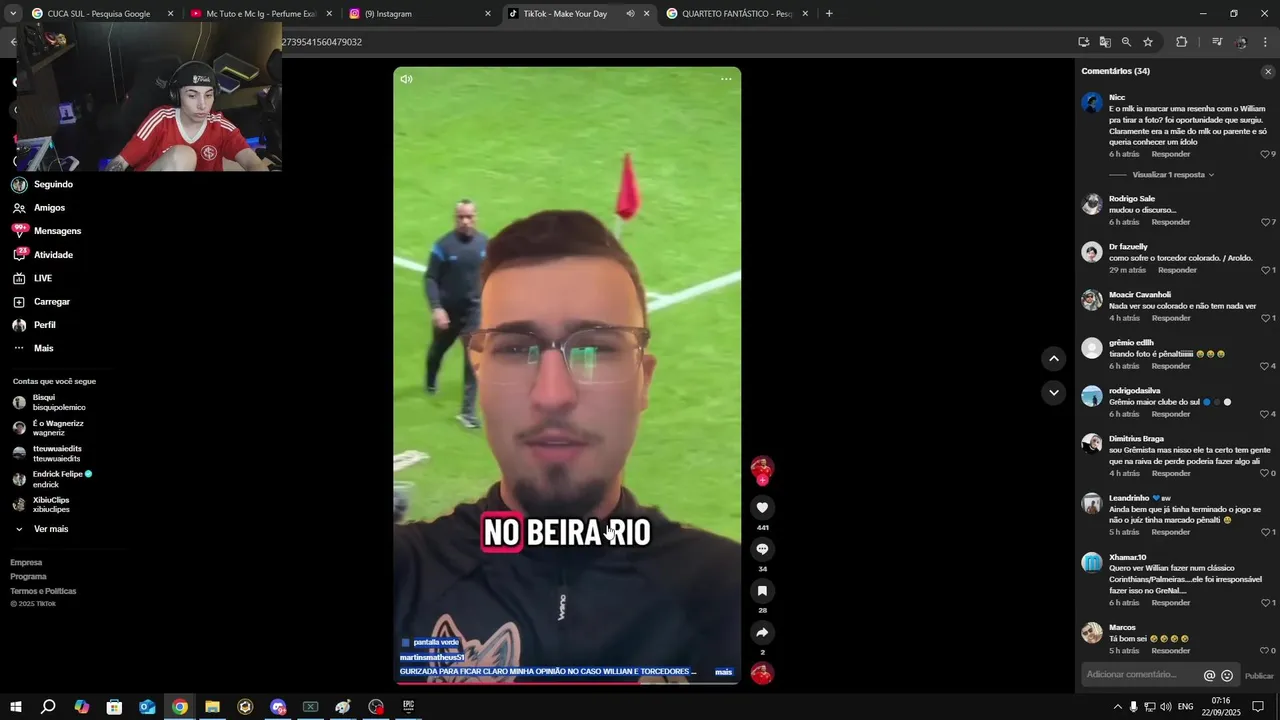Viewport: 1280px width, 720px height.
Task: Open Outlook from taskbar
Action: (x=147, y=707)
